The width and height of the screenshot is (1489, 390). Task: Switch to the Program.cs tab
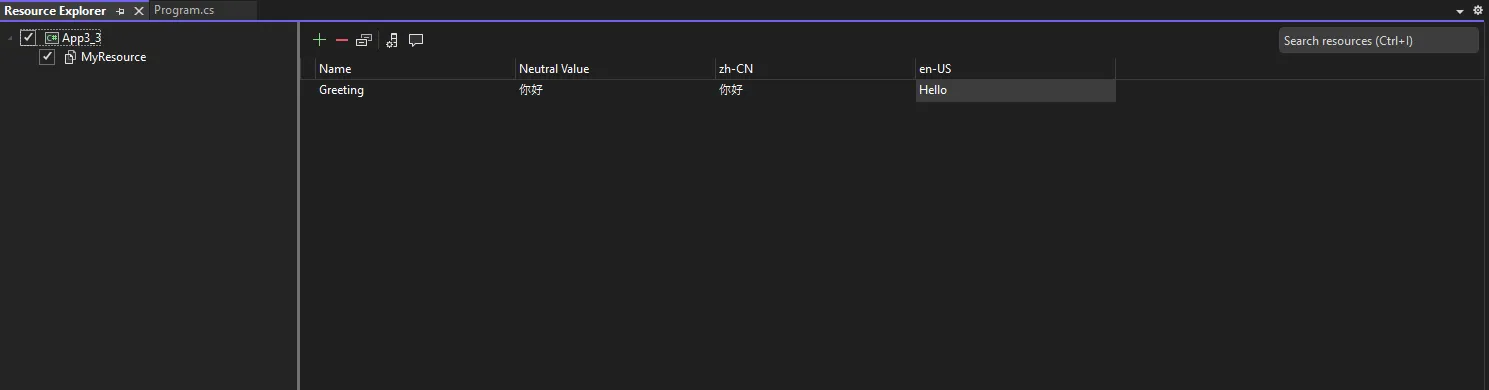click(x=184, y=10)
